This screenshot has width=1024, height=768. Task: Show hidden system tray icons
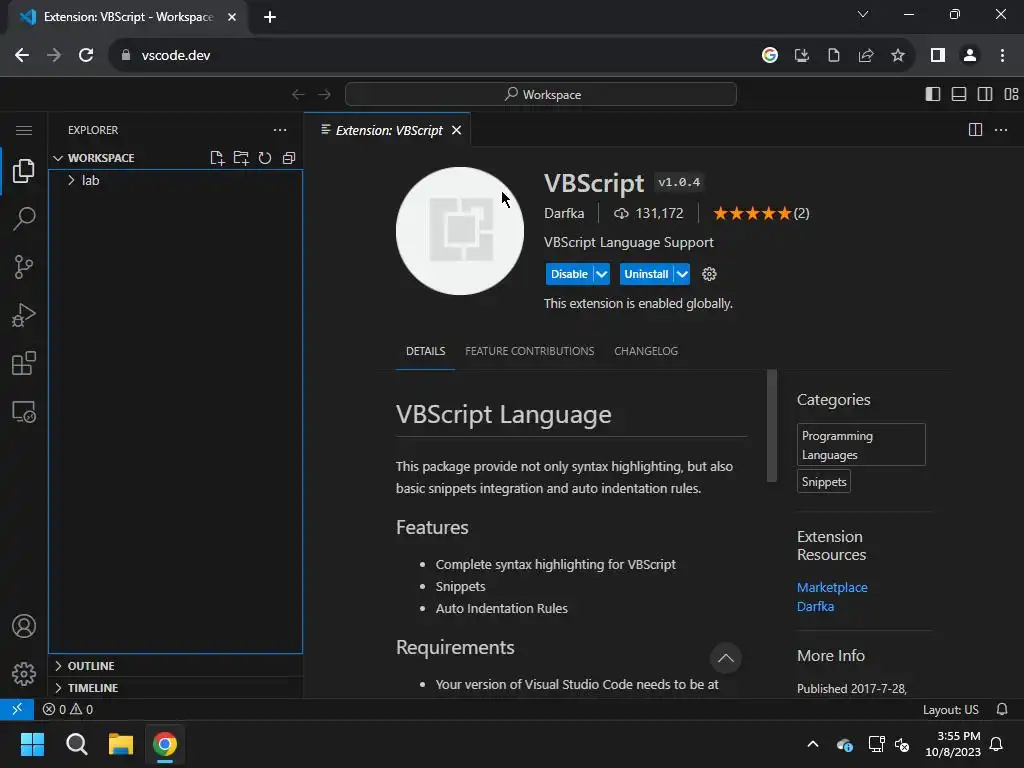(813, 744)
